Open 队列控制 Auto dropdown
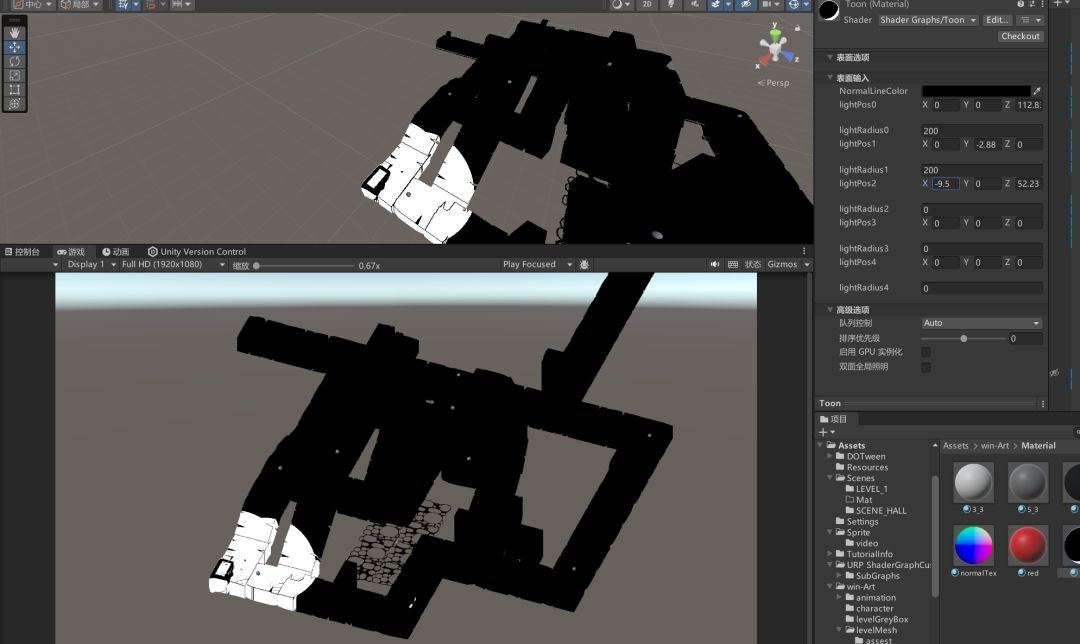 pos(982,323)
